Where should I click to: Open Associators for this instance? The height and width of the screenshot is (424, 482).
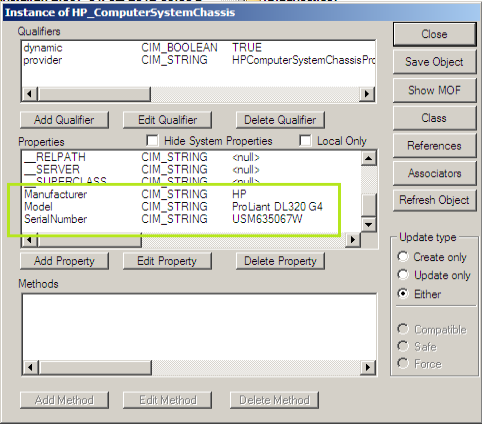coord(434,173)
